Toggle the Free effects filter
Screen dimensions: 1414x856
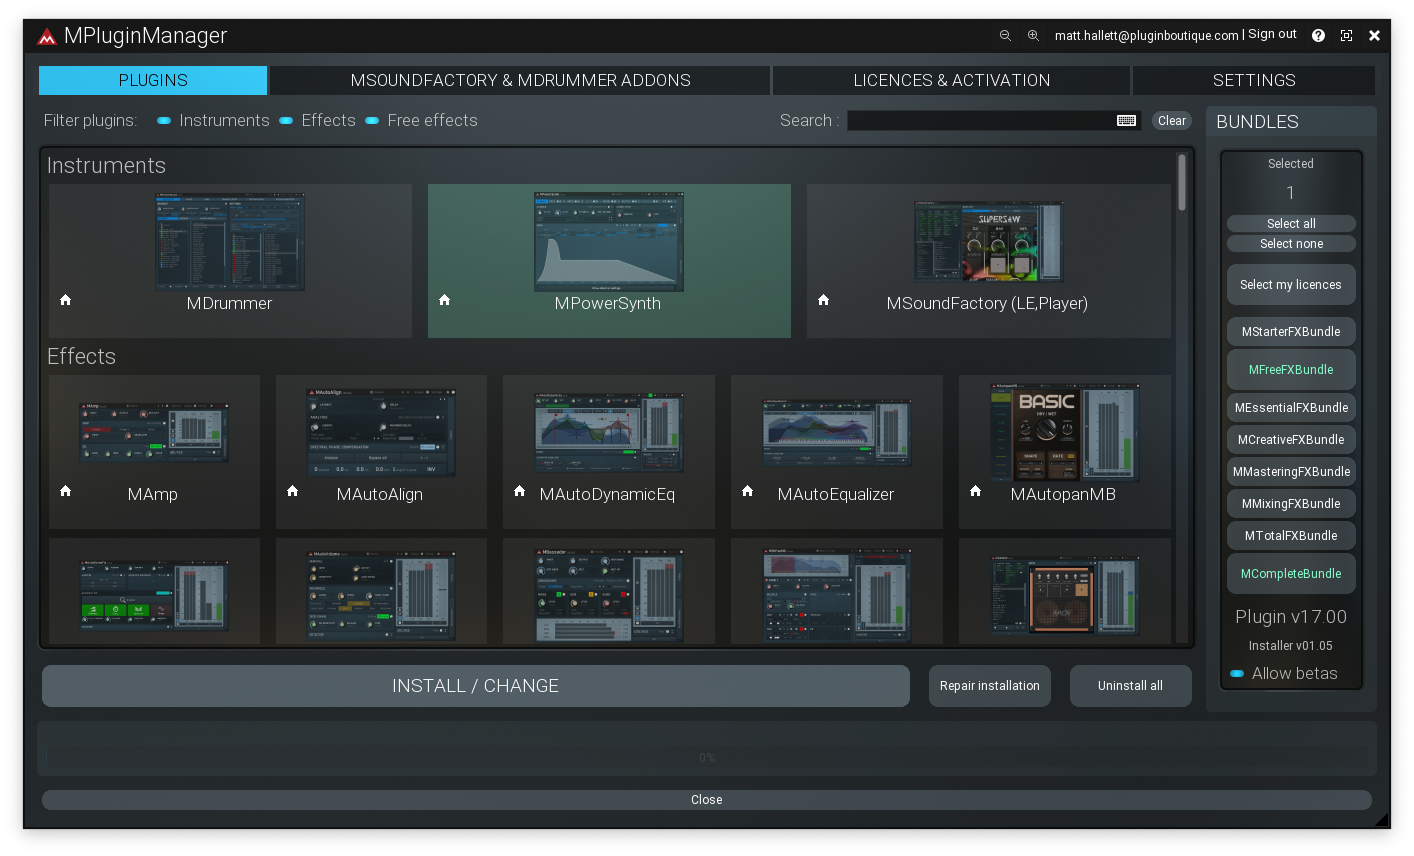372,121
